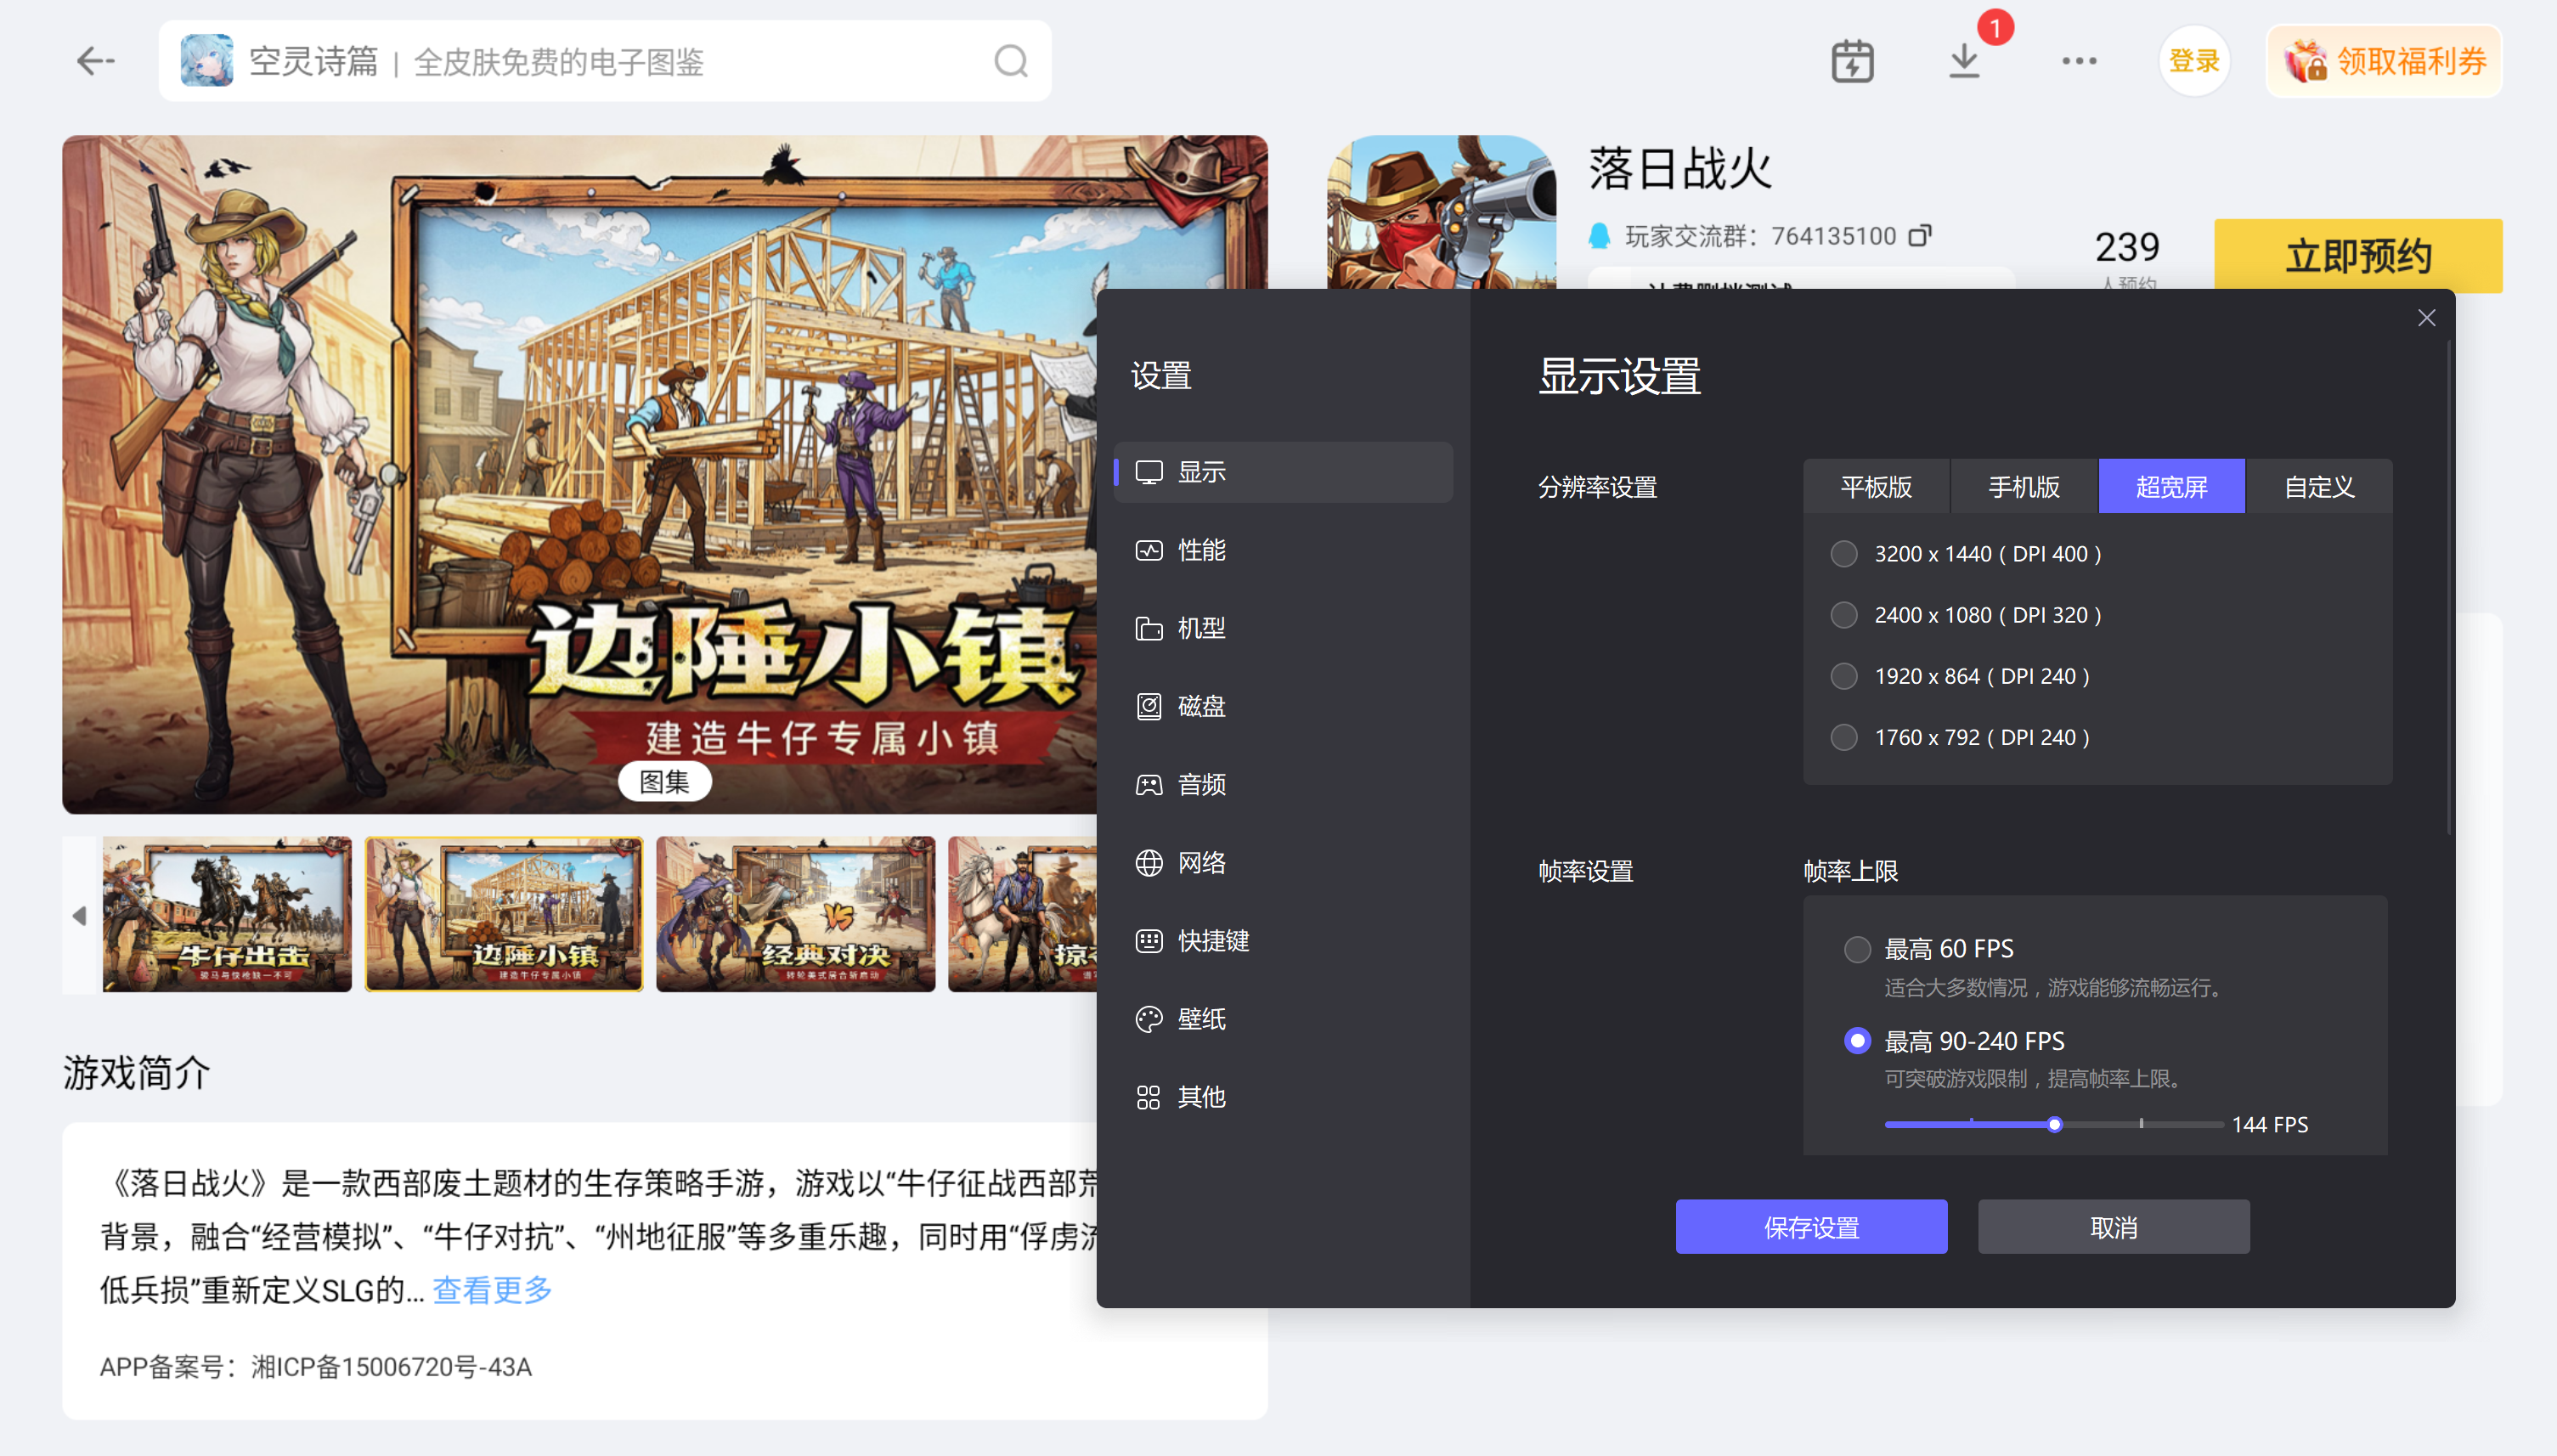Click the back arrow icon
The image size is (2557, 1456).
click(x=96, y=61)
